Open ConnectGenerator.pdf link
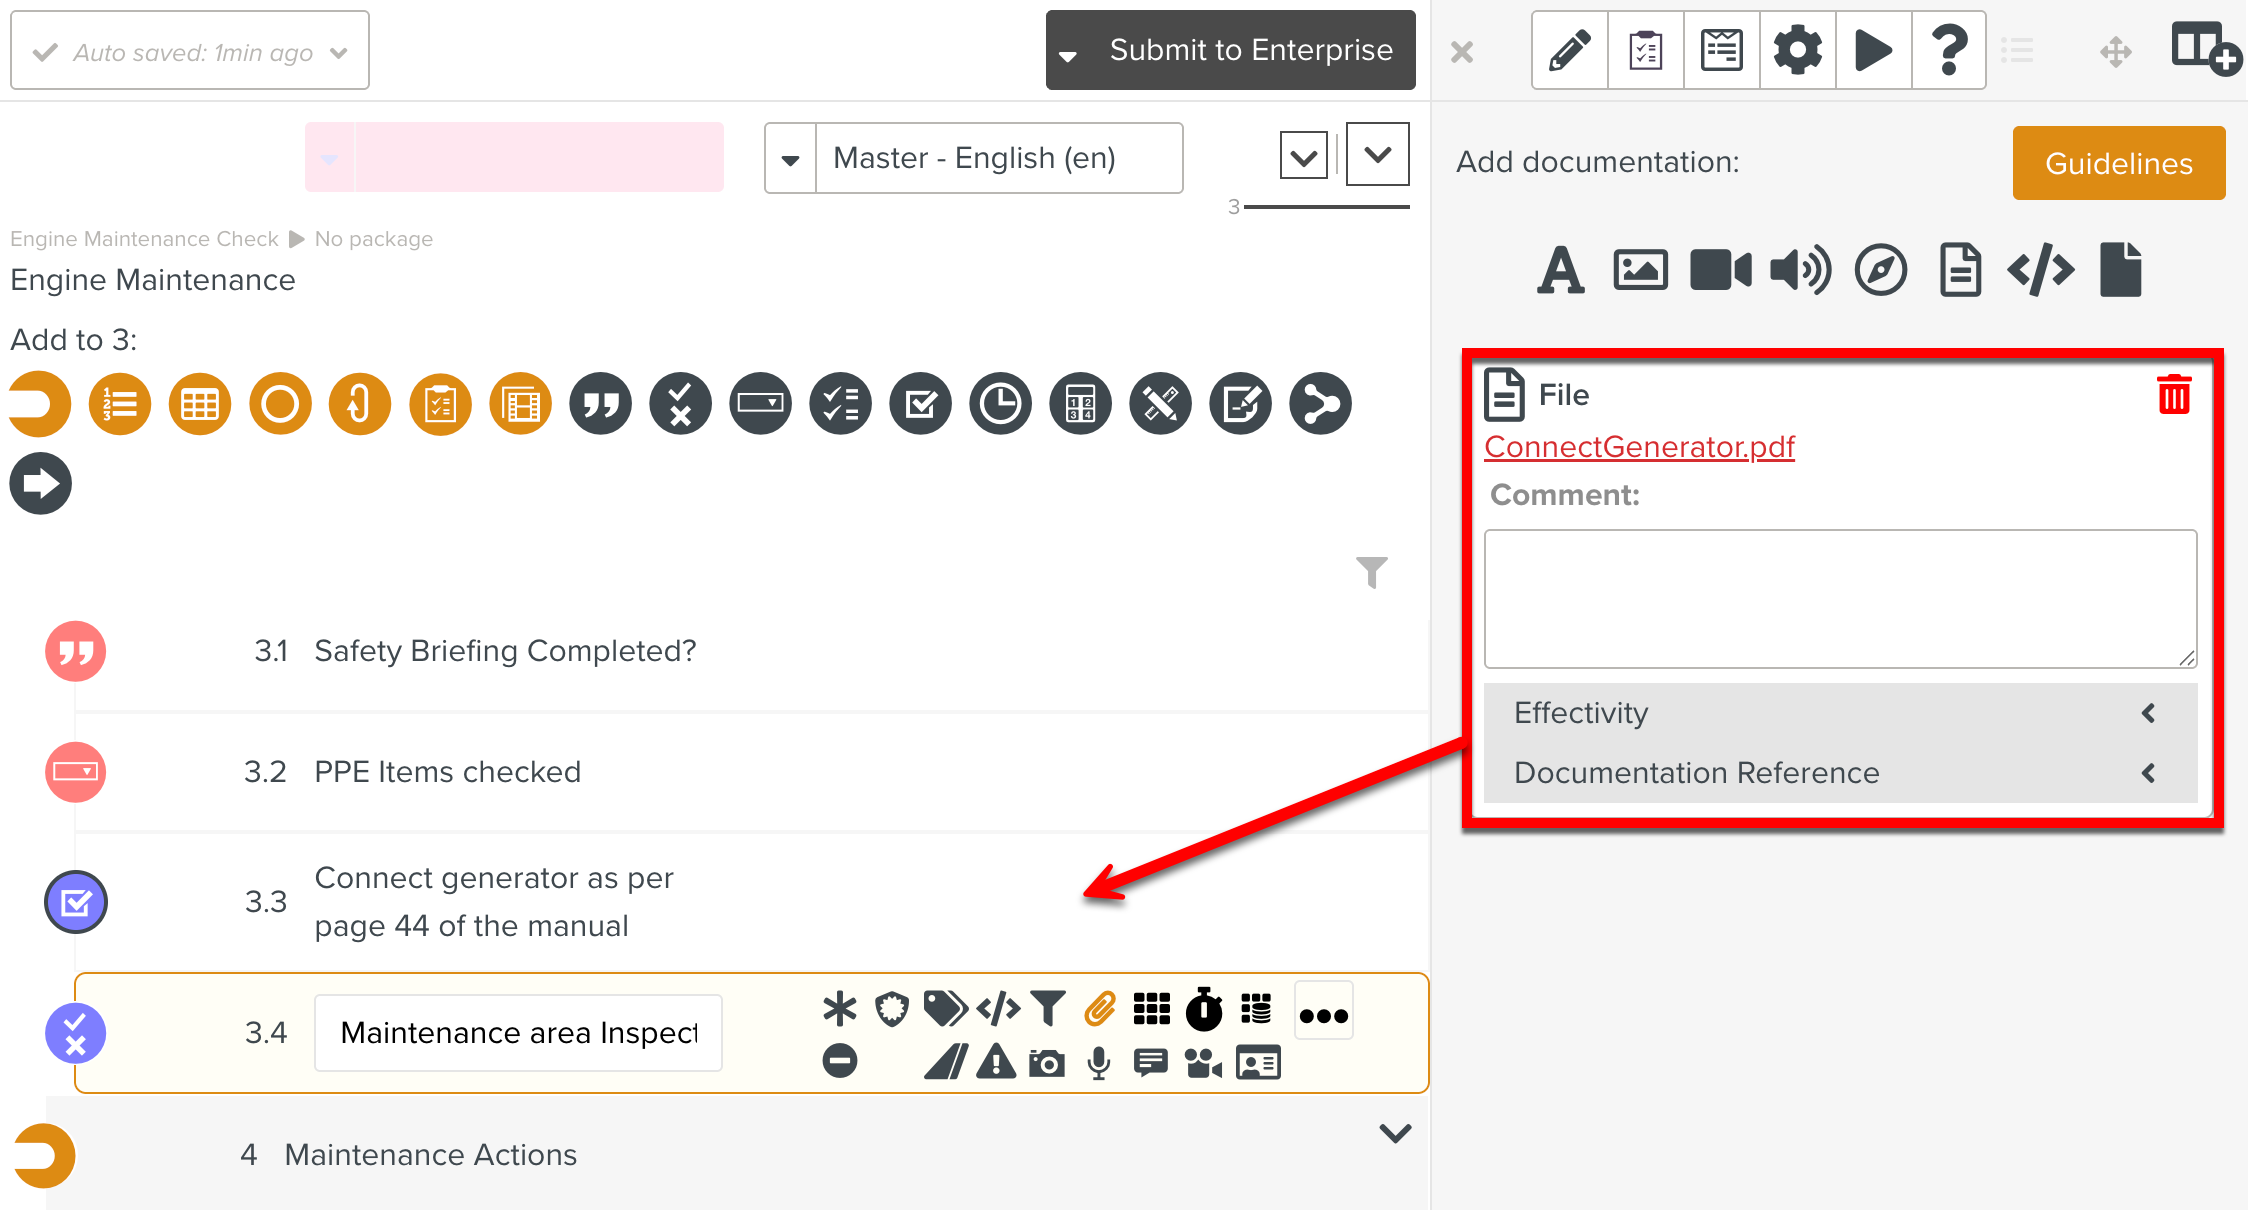Screen dimensions: 2248x1210 (x=1639, y=447)
